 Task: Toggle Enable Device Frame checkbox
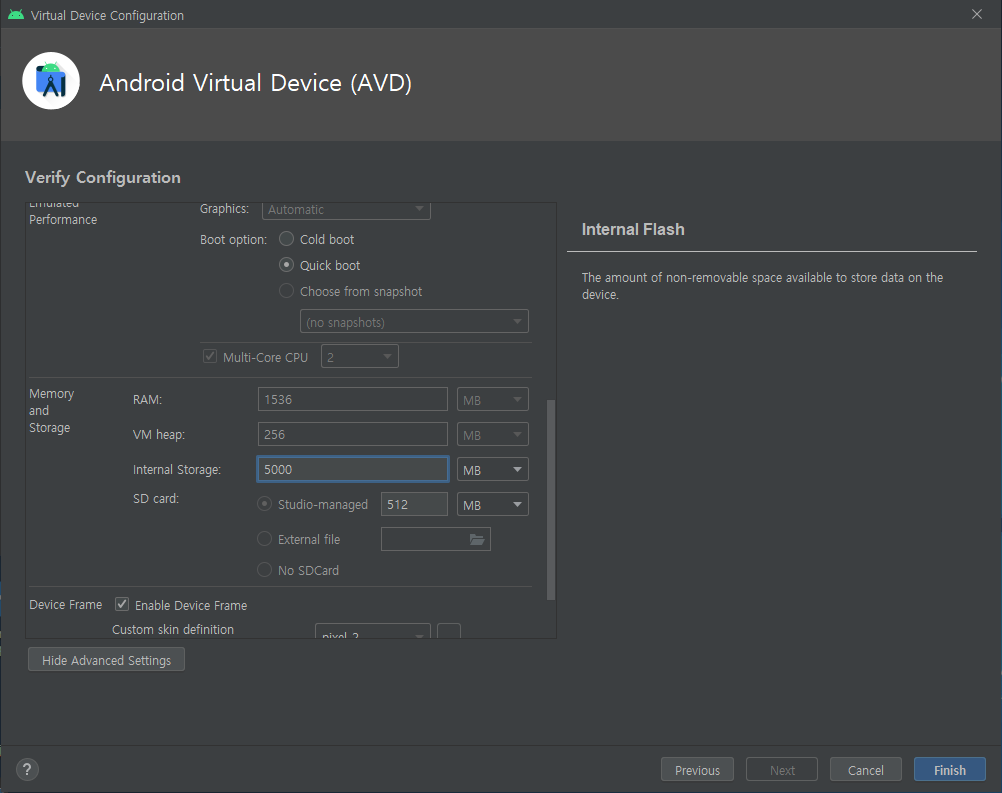[122, 604]
